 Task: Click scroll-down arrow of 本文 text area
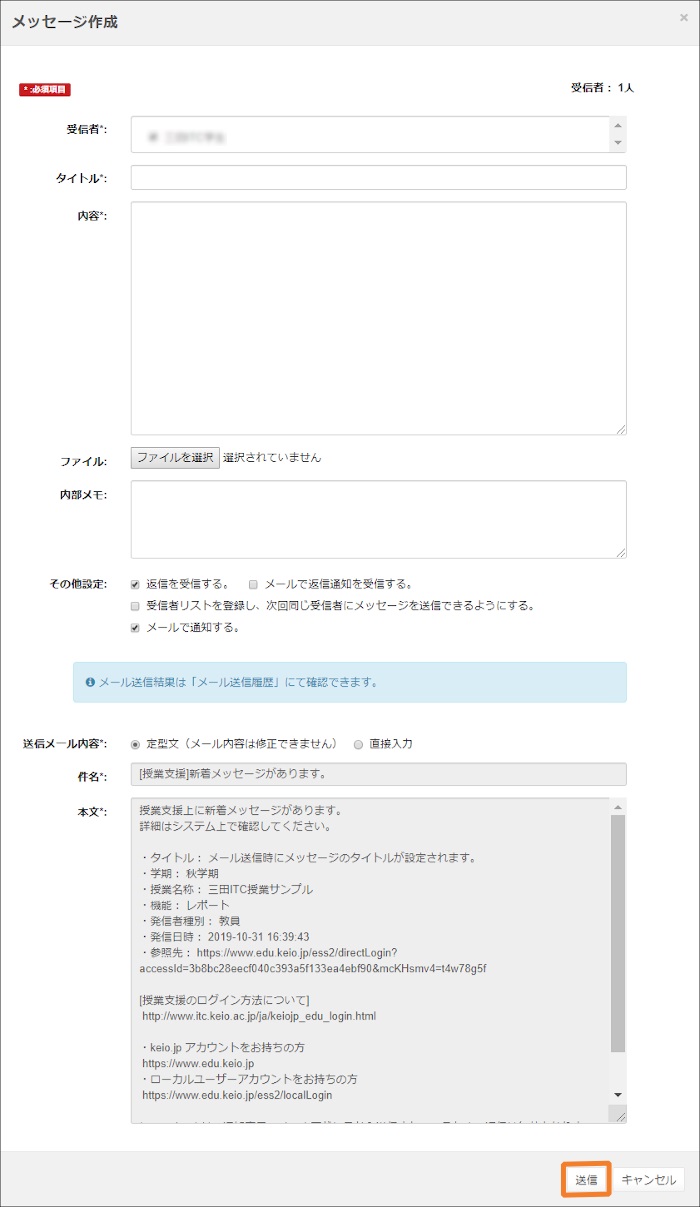[618, 1095]
